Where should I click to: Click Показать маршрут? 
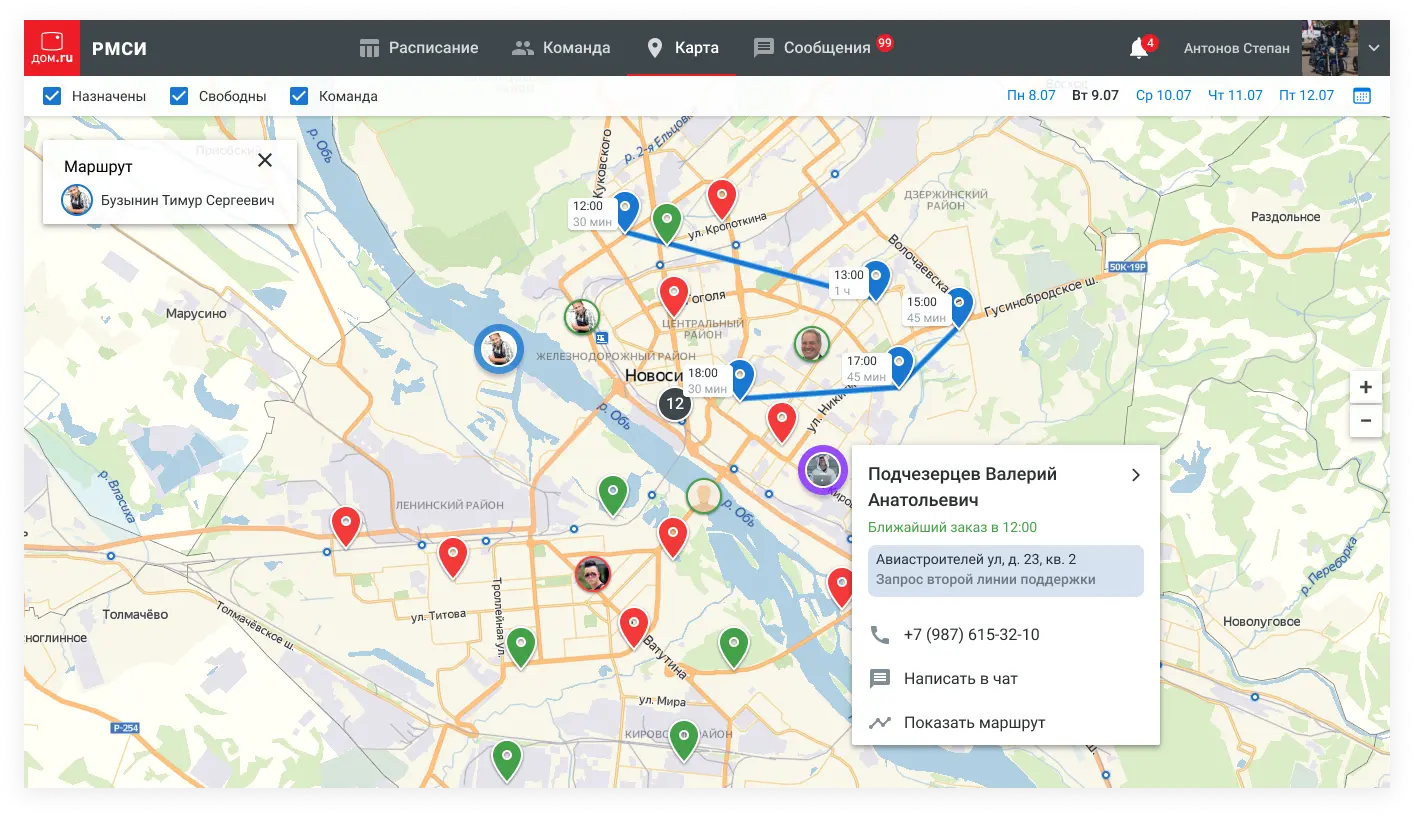(x=958, y=722)
